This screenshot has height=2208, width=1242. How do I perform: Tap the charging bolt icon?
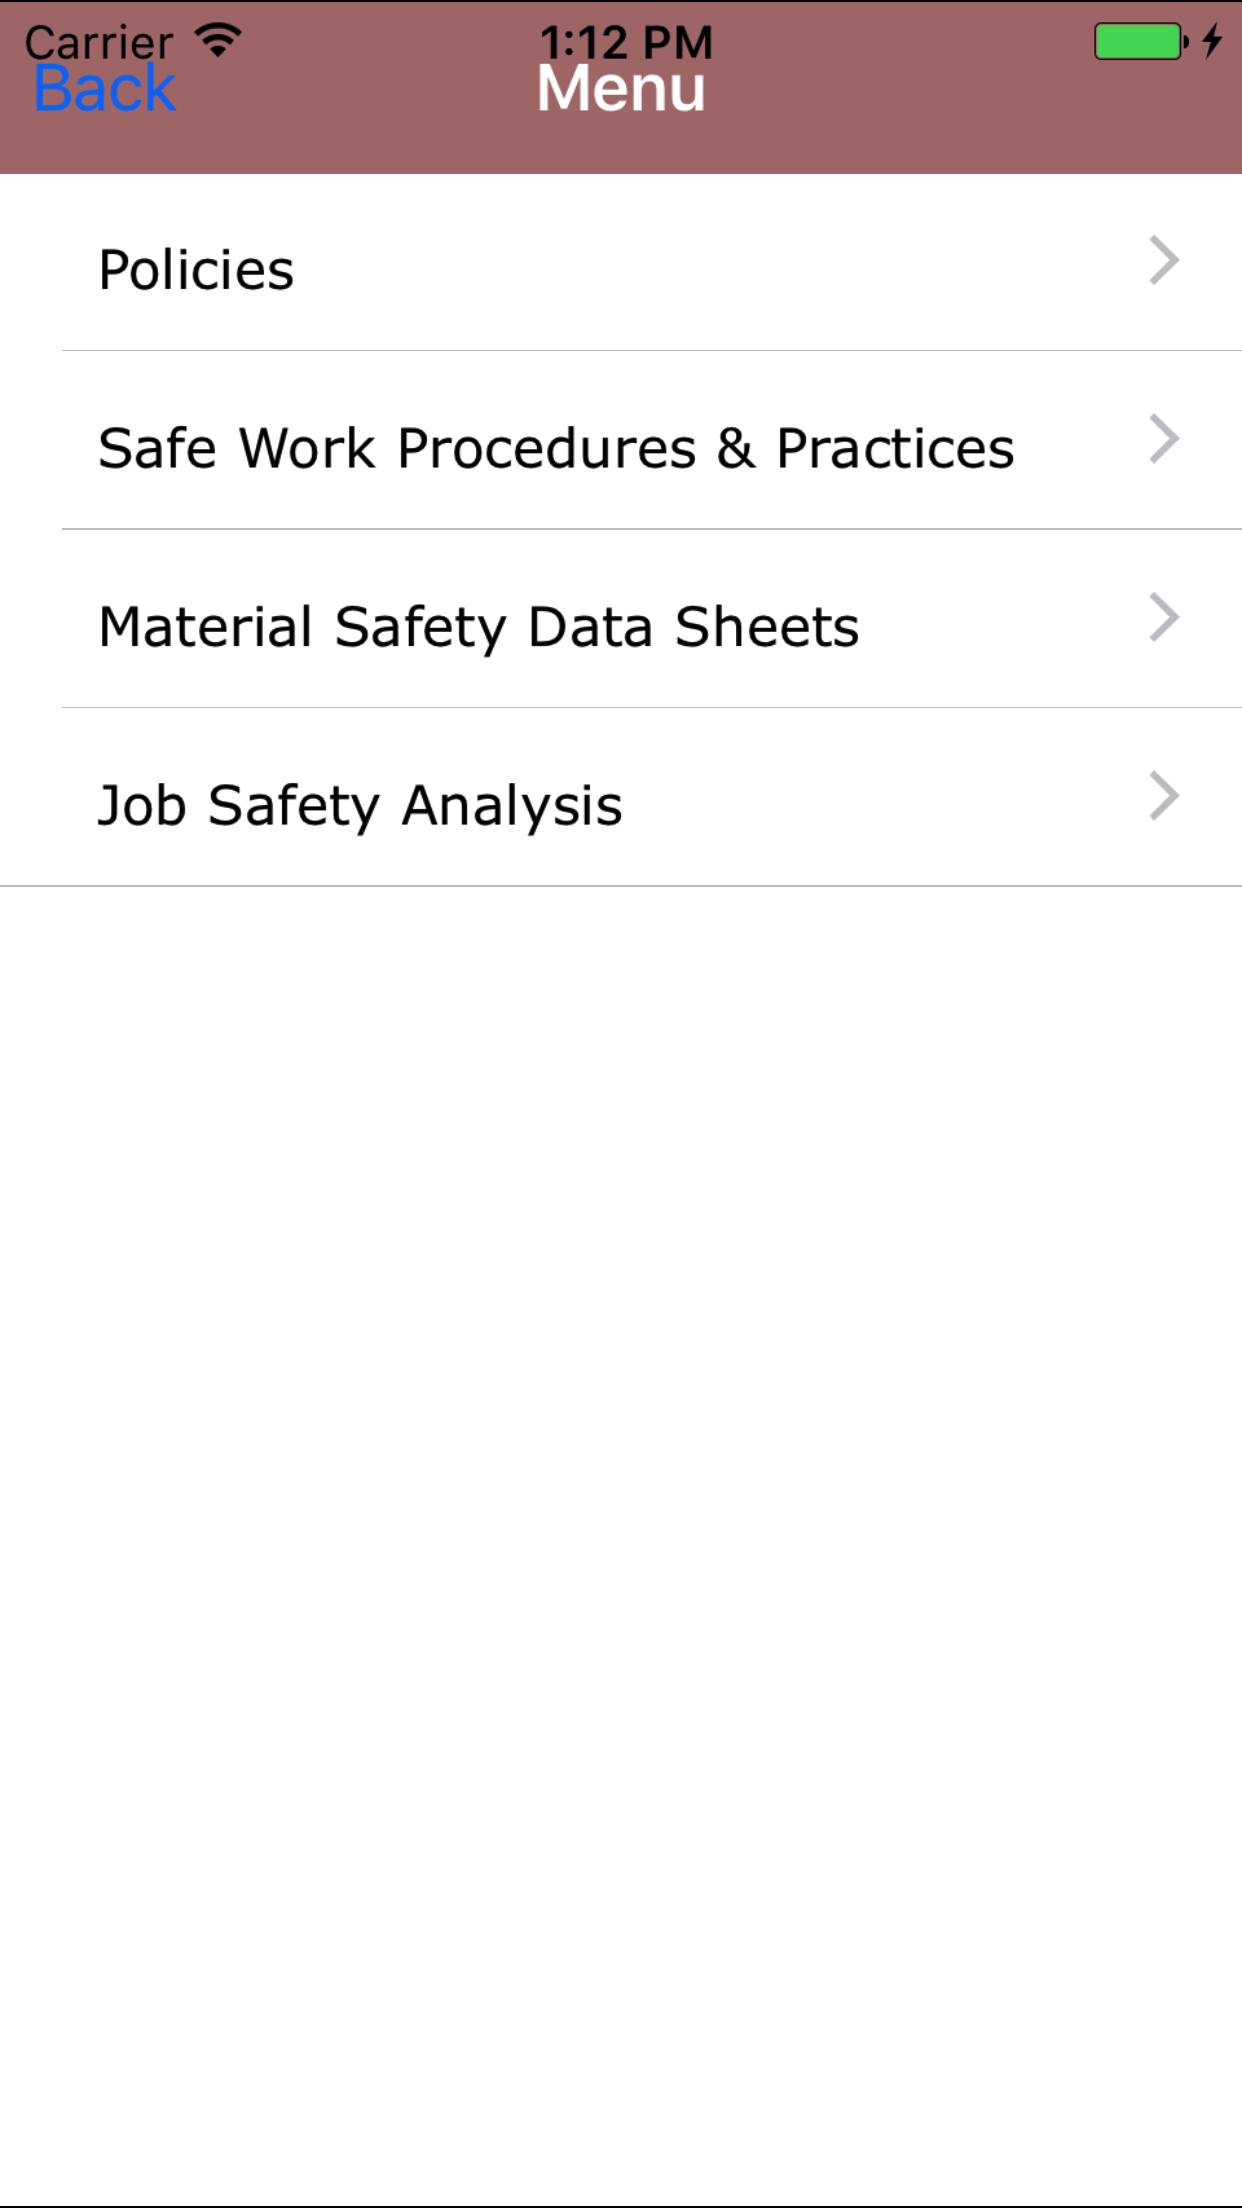coord(1212,41)
